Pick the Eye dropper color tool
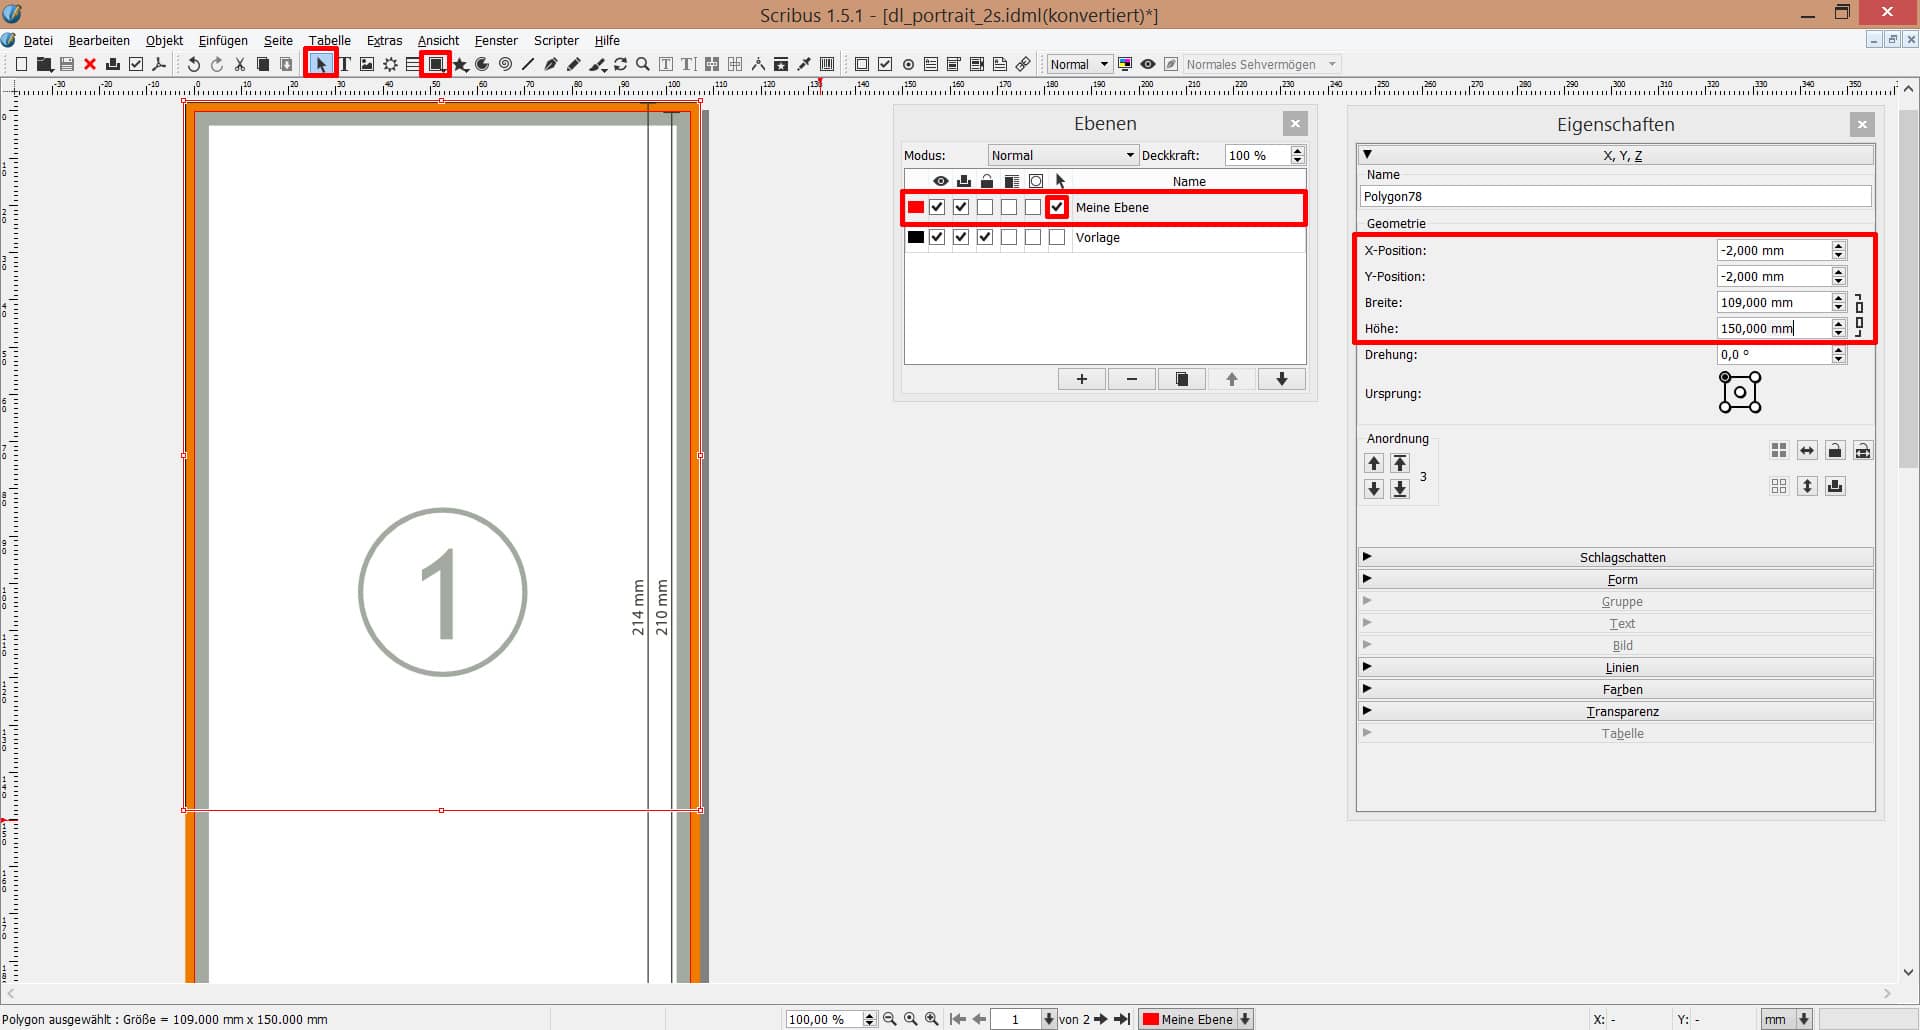 pos(805,63)
